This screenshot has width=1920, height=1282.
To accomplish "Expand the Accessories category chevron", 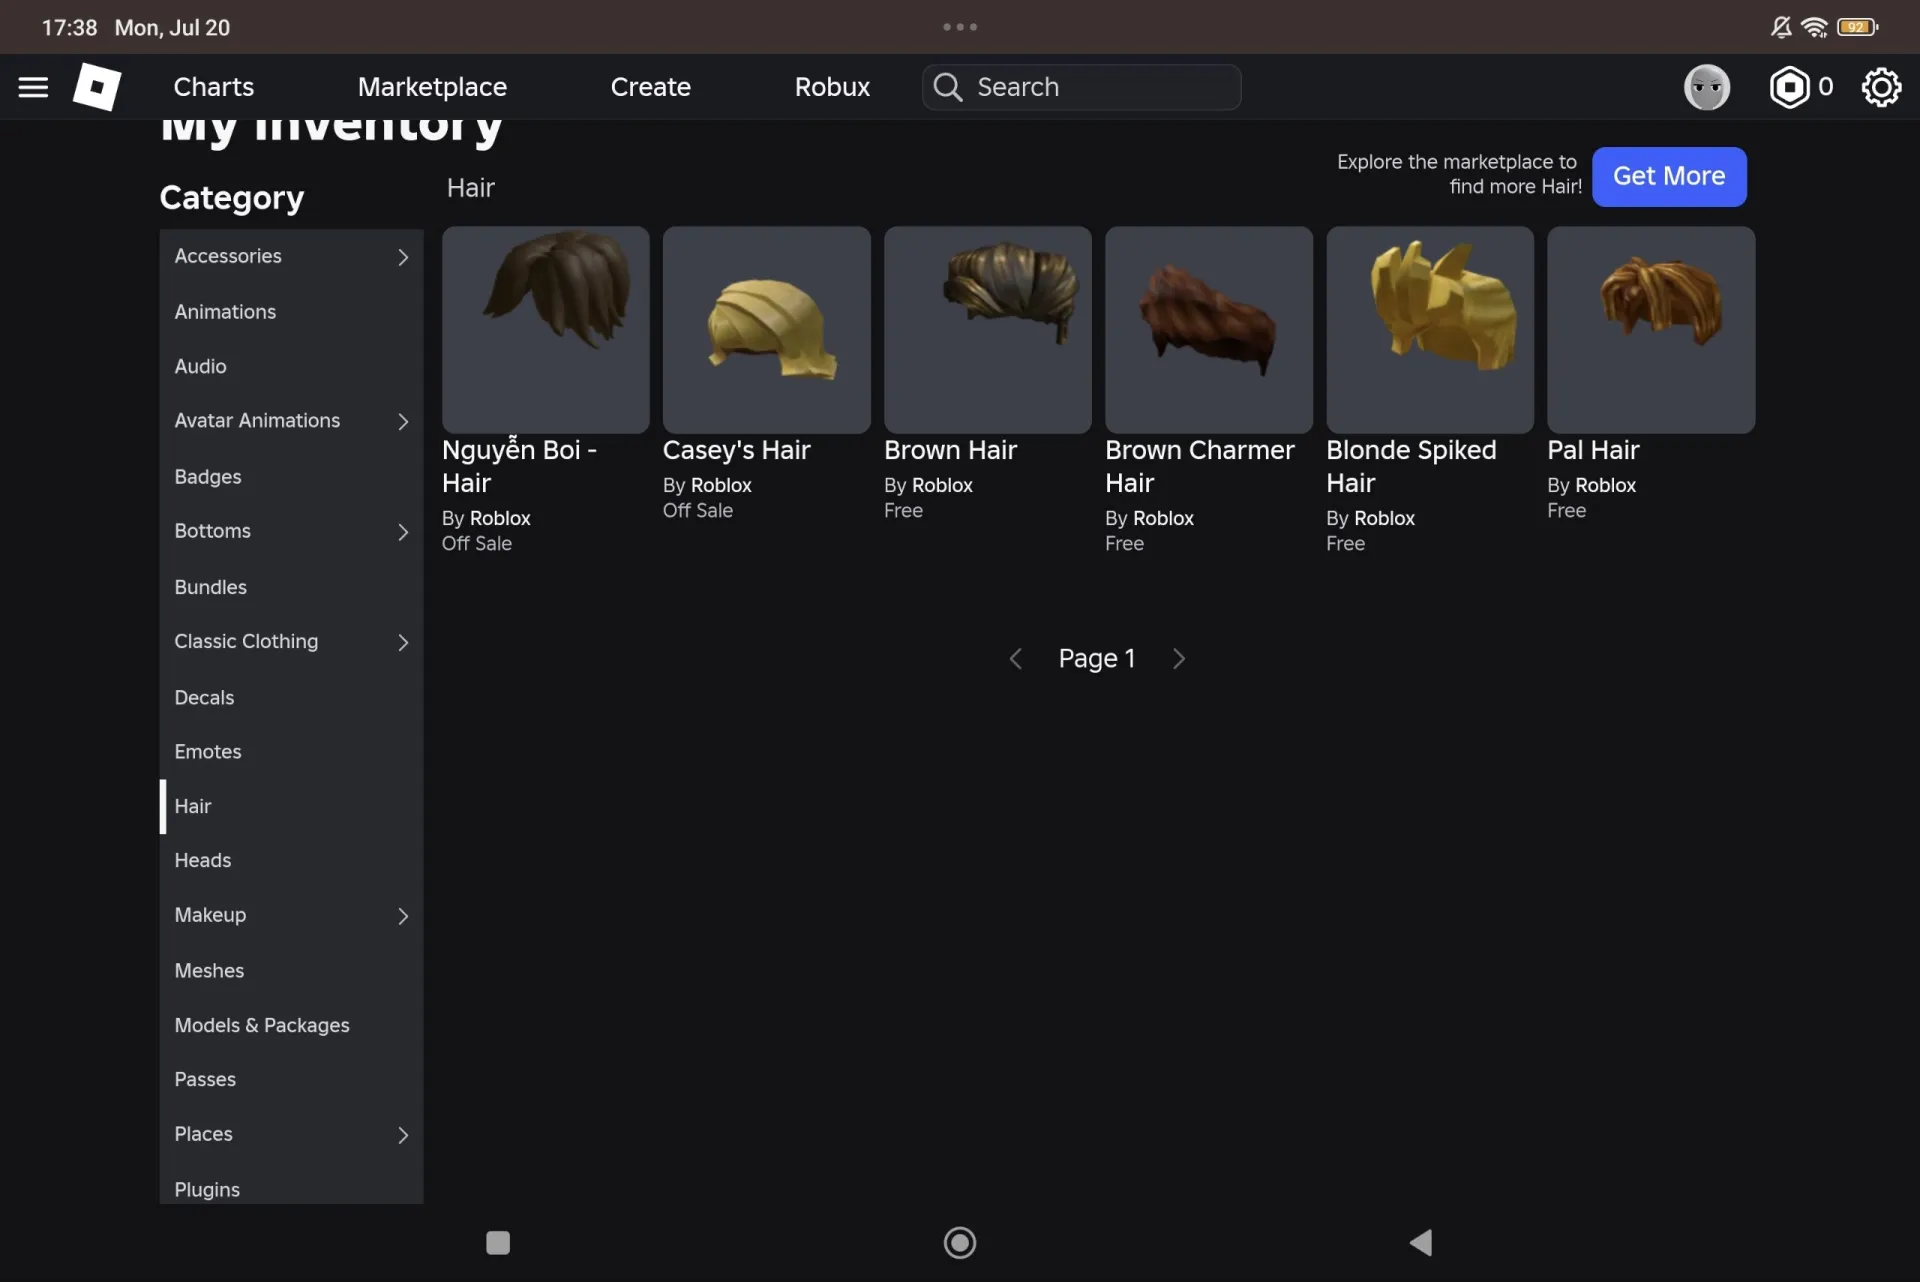I will [x=403, y=257].
